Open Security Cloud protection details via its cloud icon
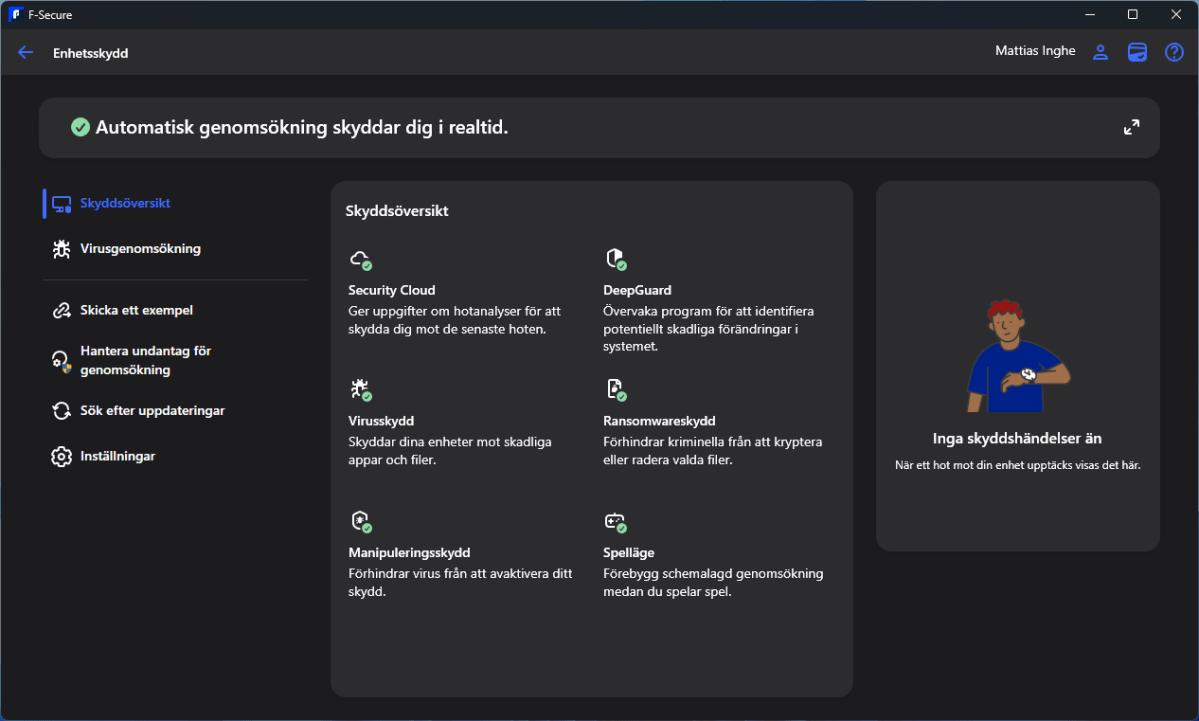 (x=361, y=259)
